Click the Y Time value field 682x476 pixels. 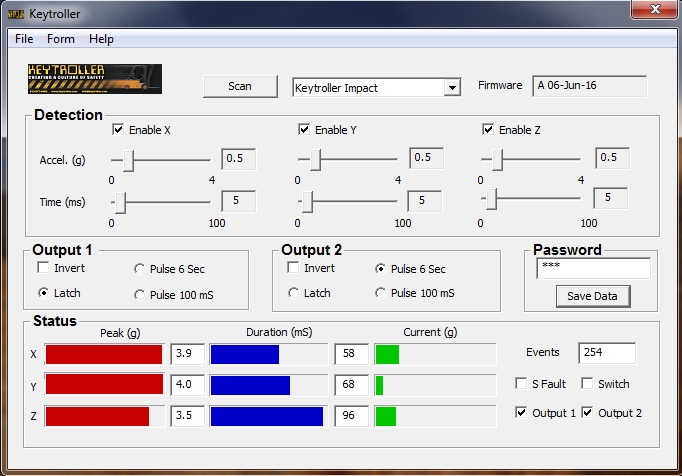(424, 201)
